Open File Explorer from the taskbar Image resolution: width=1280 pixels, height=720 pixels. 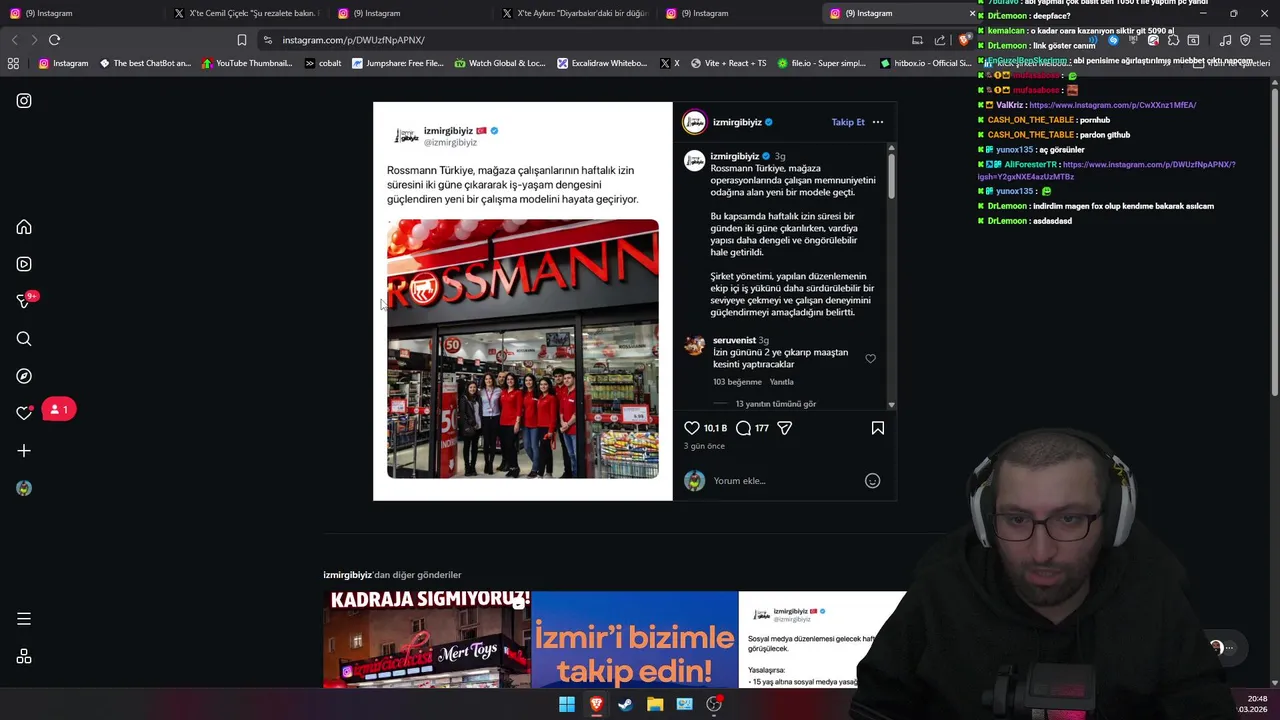655,704
